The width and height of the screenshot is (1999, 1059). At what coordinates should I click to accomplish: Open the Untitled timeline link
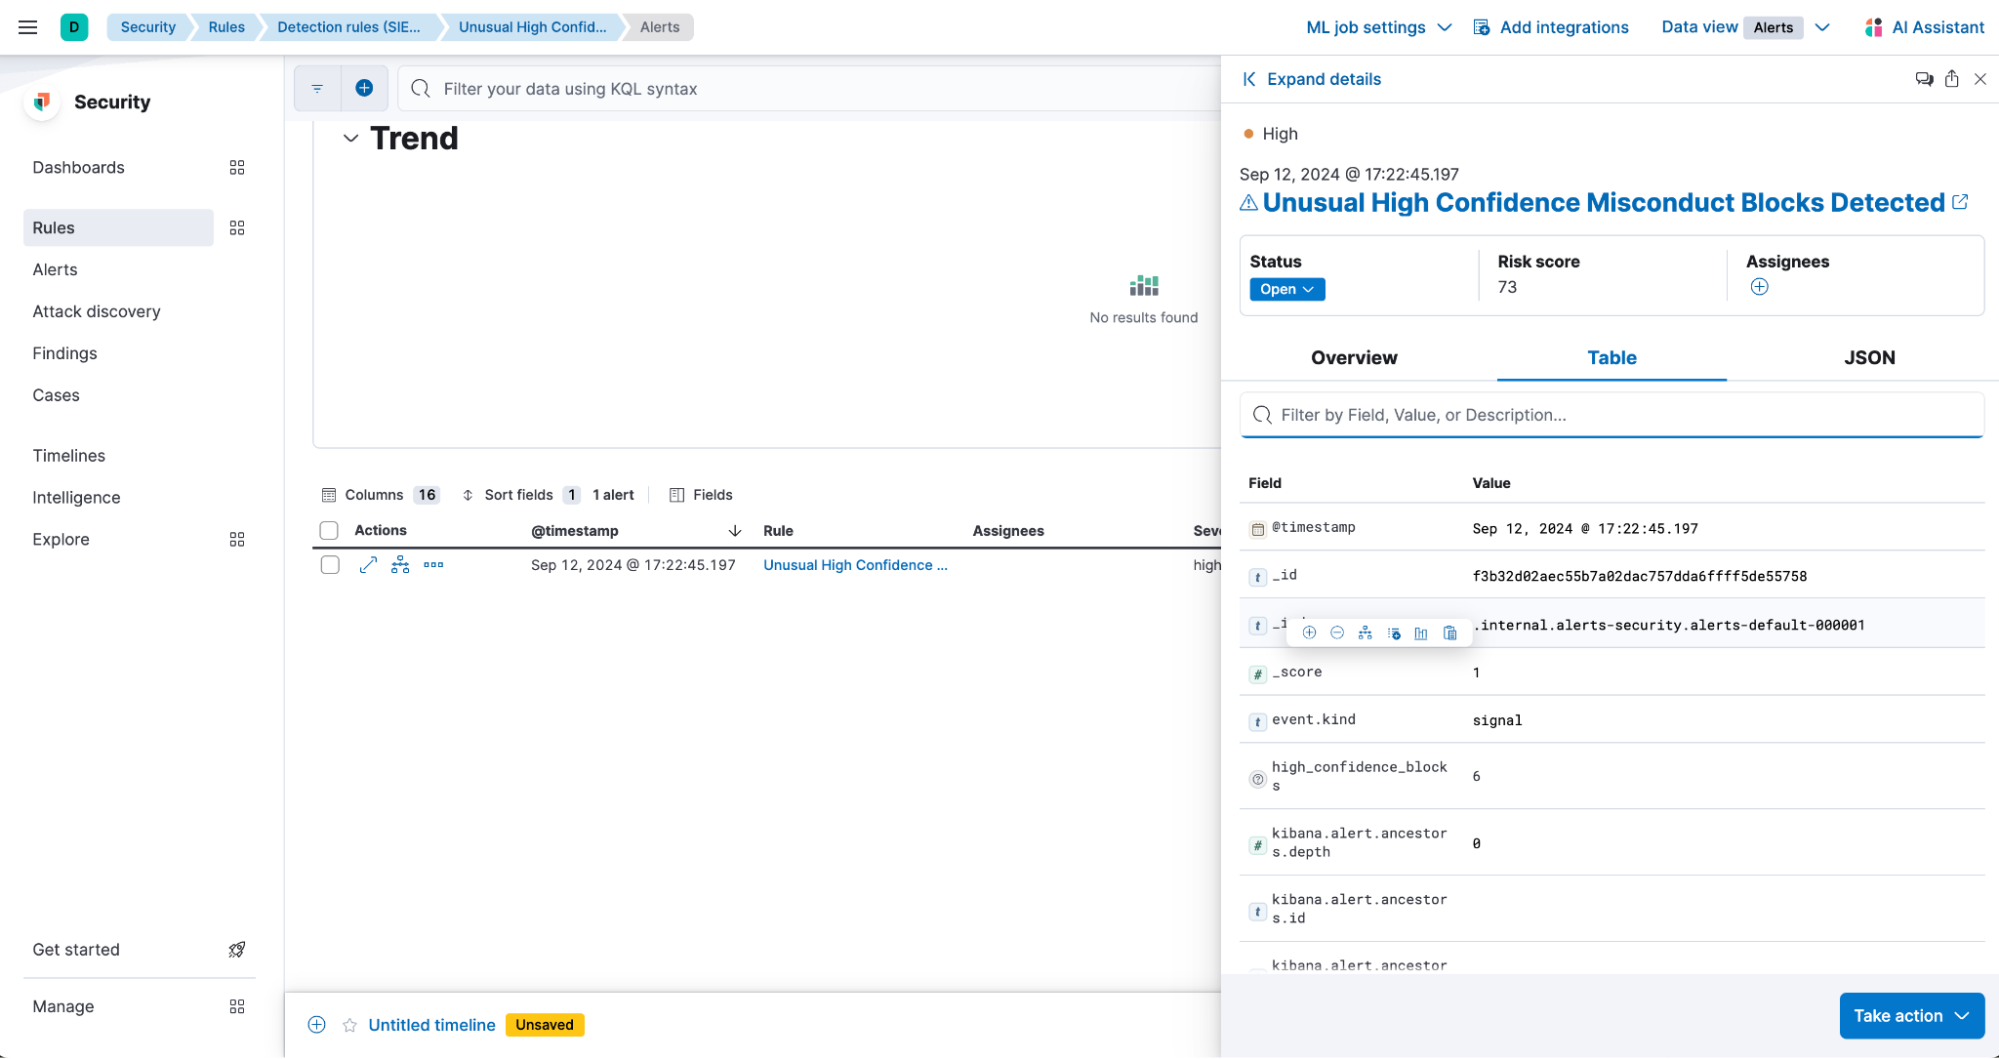[x=431, y=1025]
